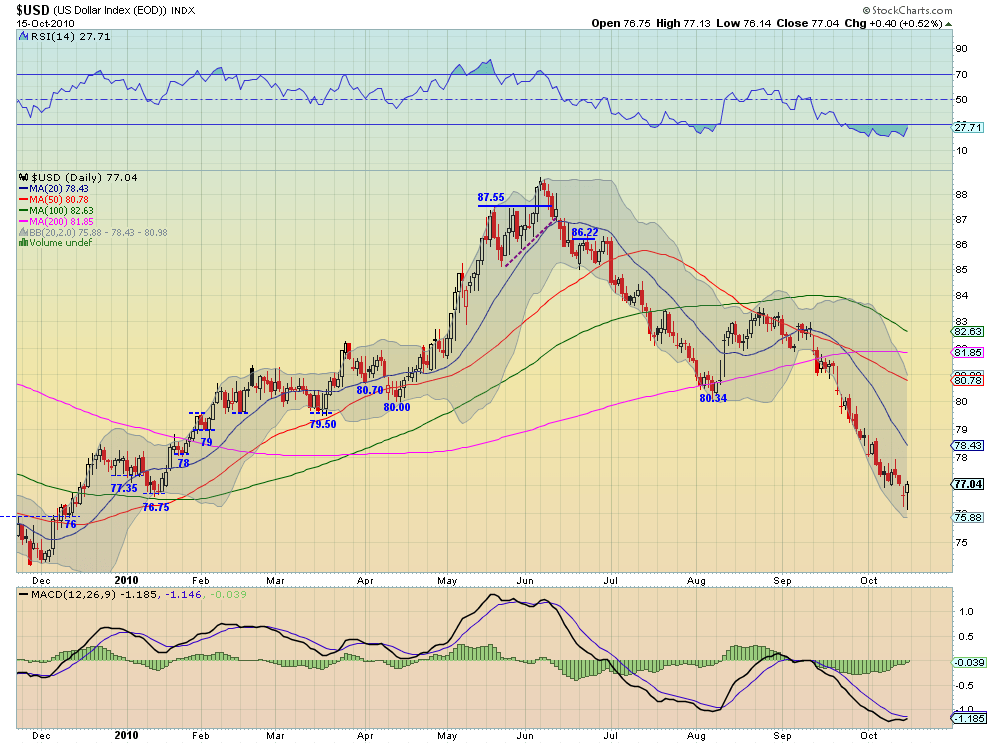Click the RSI line icon beside RSI(14)
This screenshot has height=744, width=990.
pos(24,37)
